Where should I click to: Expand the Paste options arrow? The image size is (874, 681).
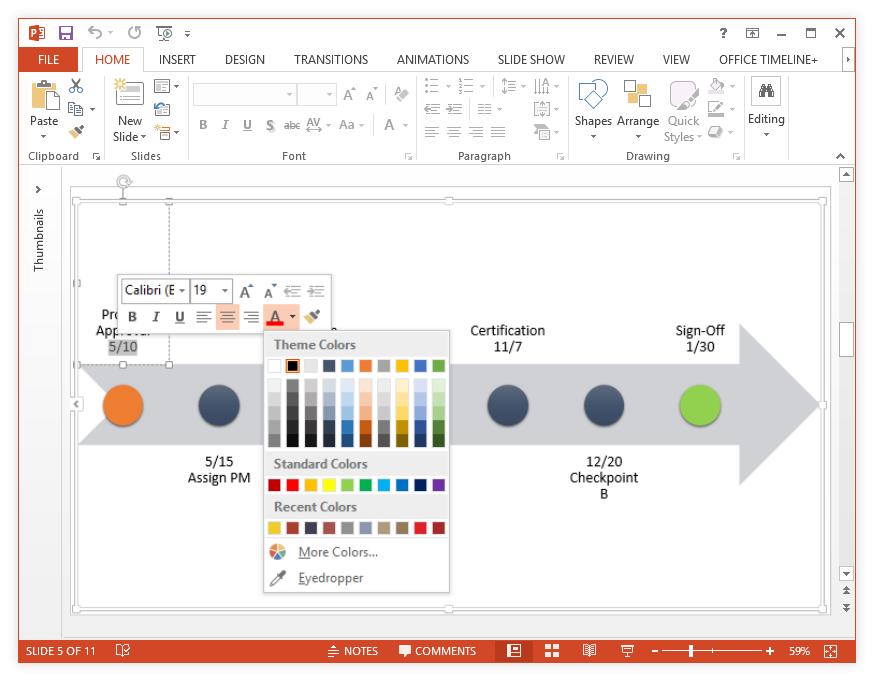[43, 136]
